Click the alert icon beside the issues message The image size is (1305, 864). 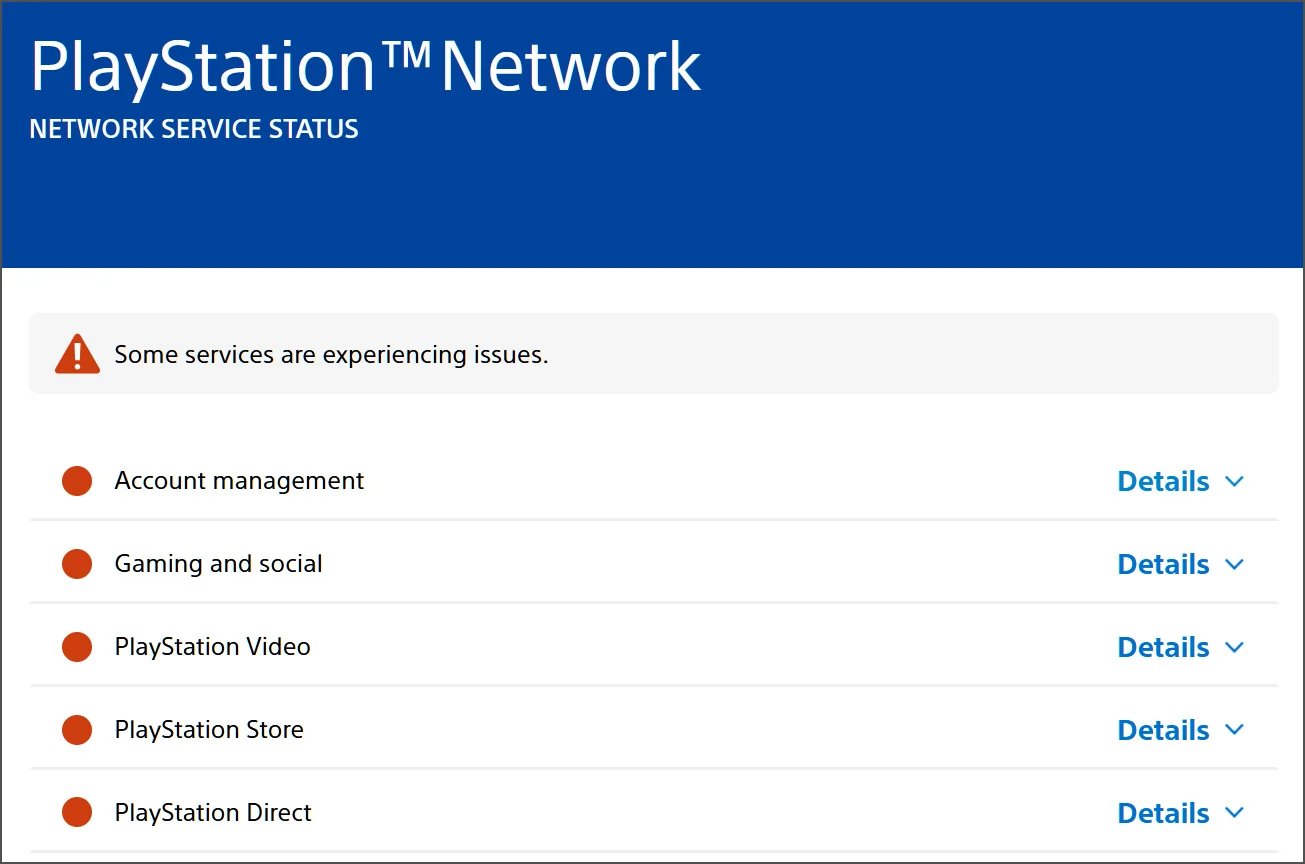(x=76, y=353)
